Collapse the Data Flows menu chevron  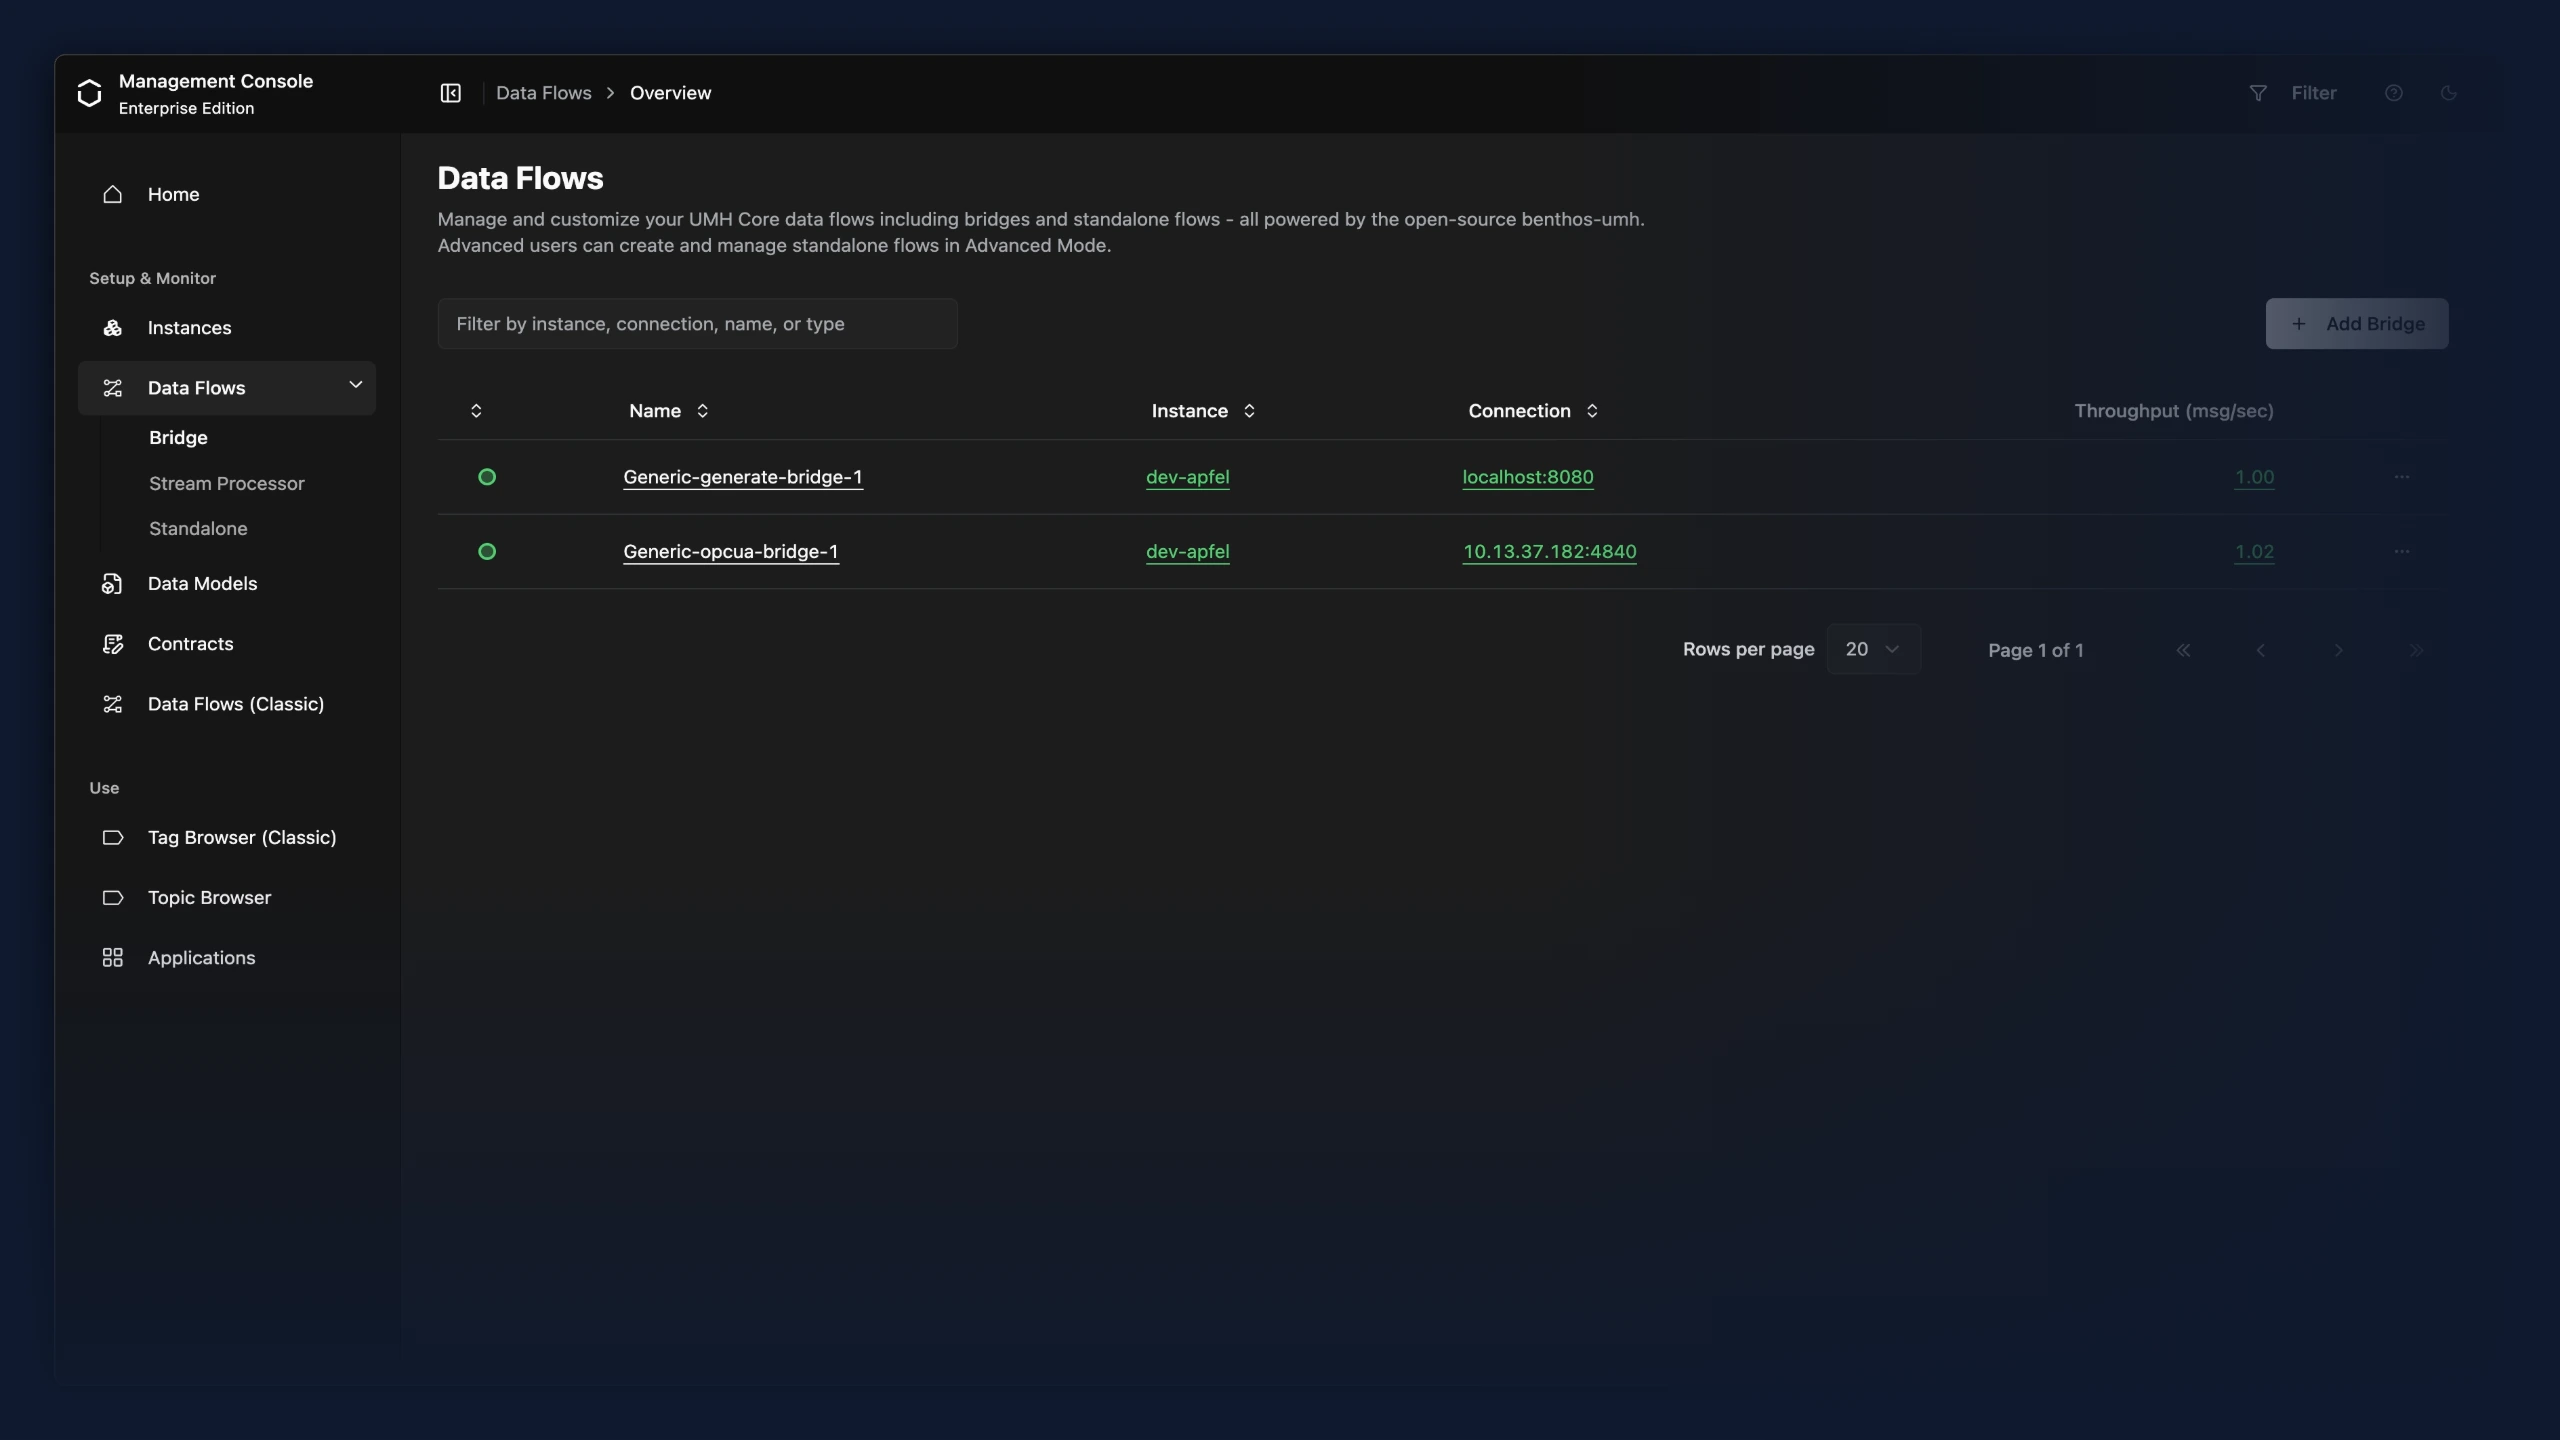coord(355,385)
